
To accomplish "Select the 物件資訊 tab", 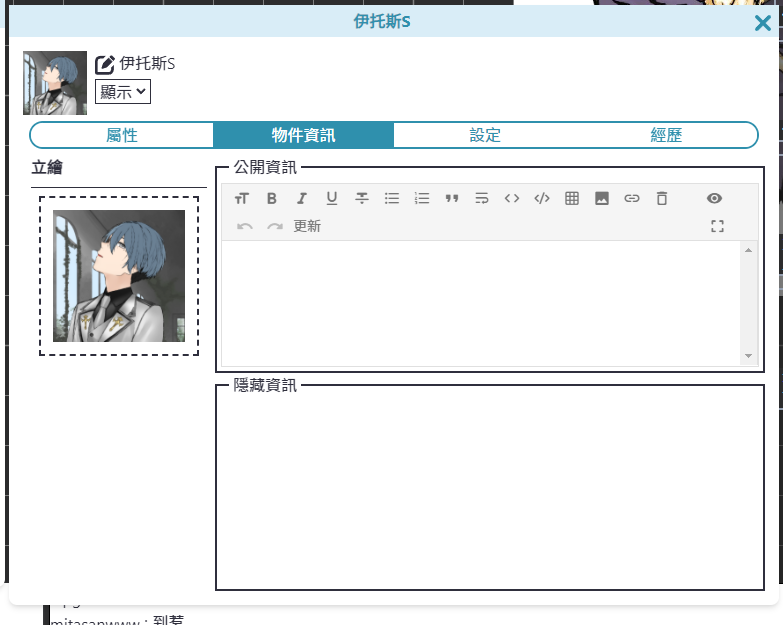I will 304,135.
